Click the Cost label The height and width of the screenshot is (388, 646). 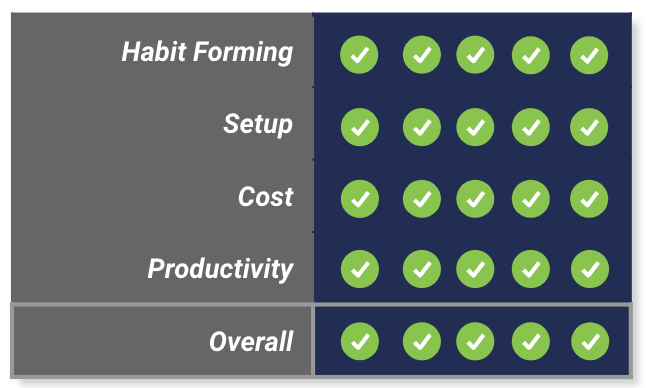click(265, 196)
